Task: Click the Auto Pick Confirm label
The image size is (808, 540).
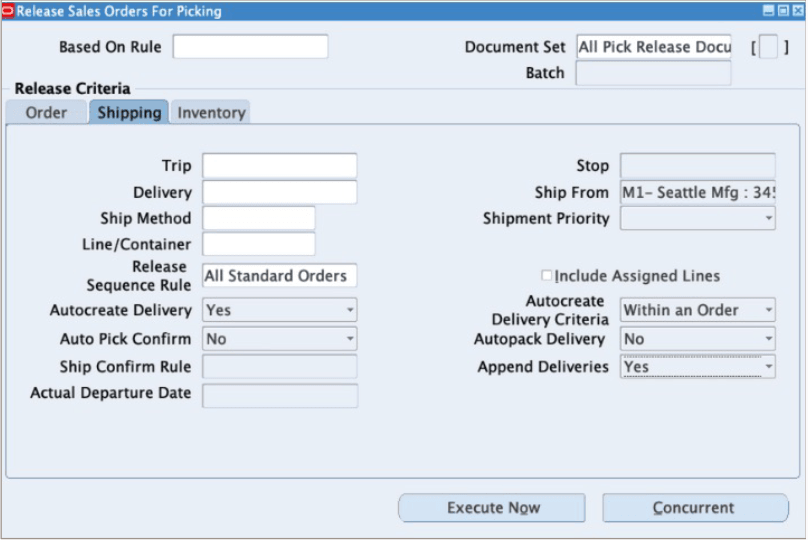Action: click(x=125, y=339)
